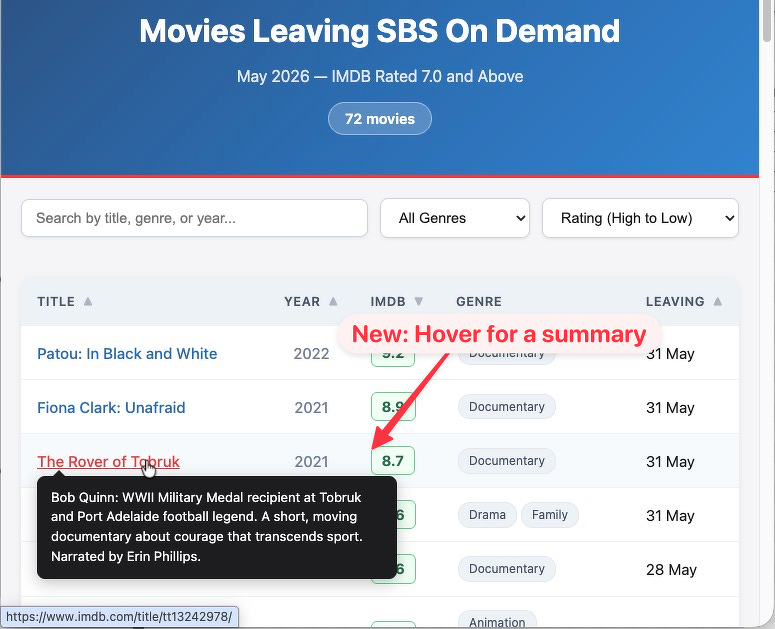Open the All Genres dropdown

(x=455, y=218)
